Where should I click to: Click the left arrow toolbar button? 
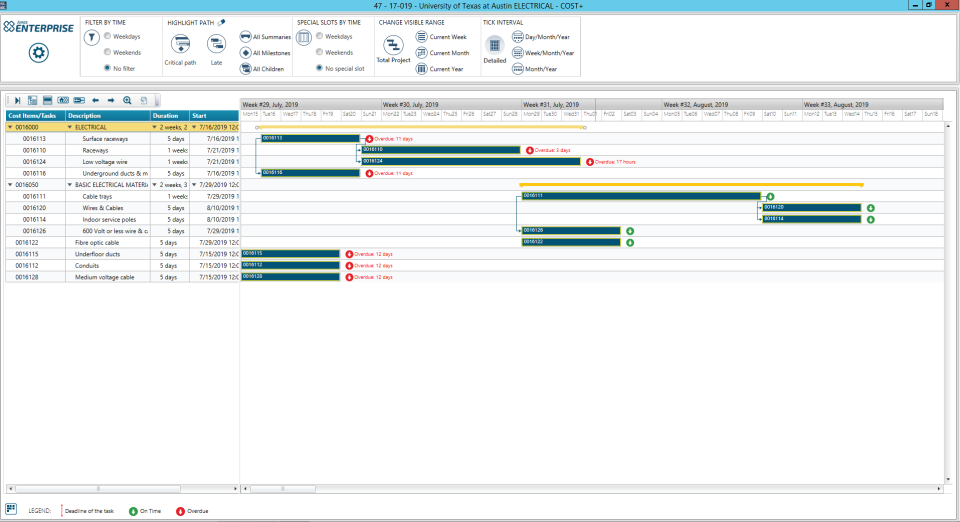tap(96, 100)
